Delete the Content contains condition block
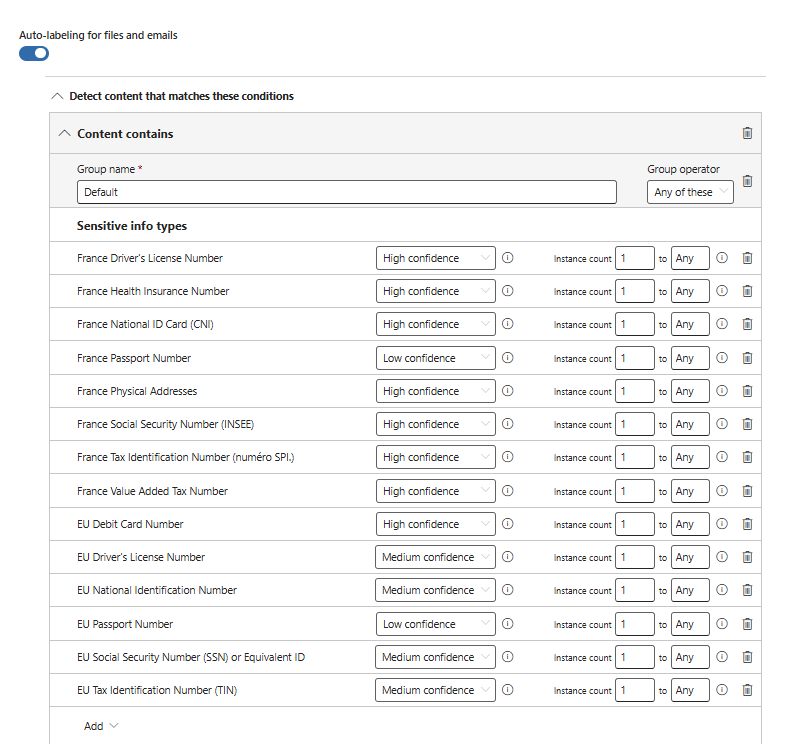This screenshot has width=811, height=744. point(747,133)
